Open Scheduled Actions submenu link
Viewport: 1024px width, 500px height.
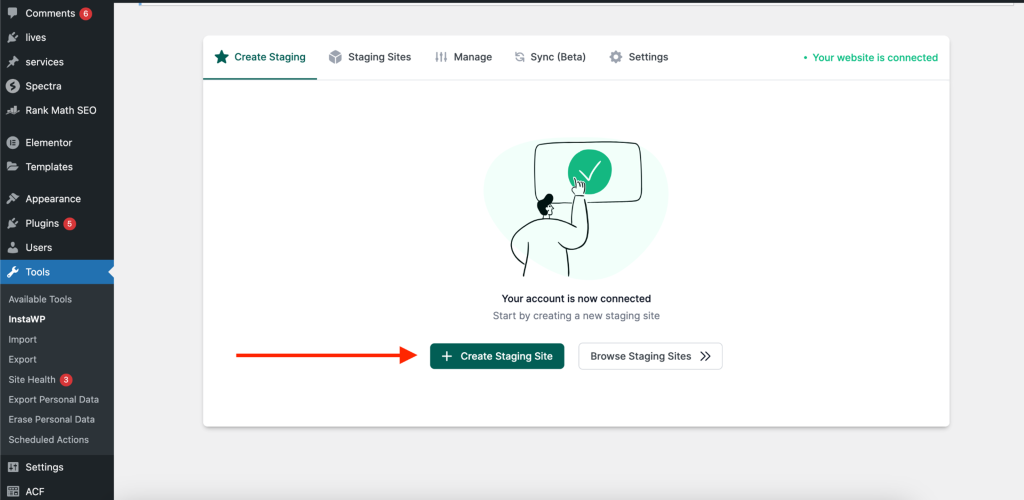48,440
